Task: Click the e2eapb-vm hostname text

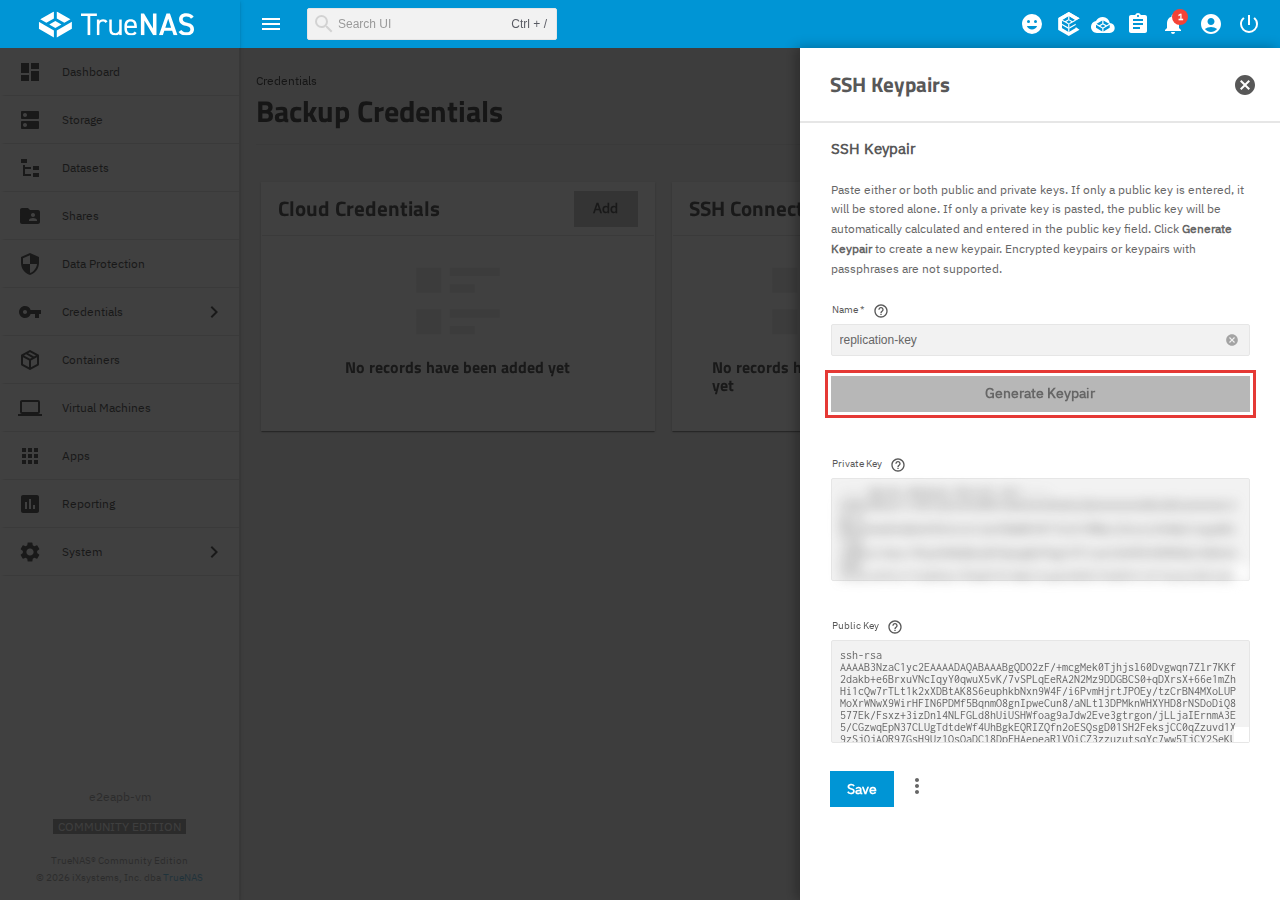Action: pyautogui.click(x=120, y=797)
